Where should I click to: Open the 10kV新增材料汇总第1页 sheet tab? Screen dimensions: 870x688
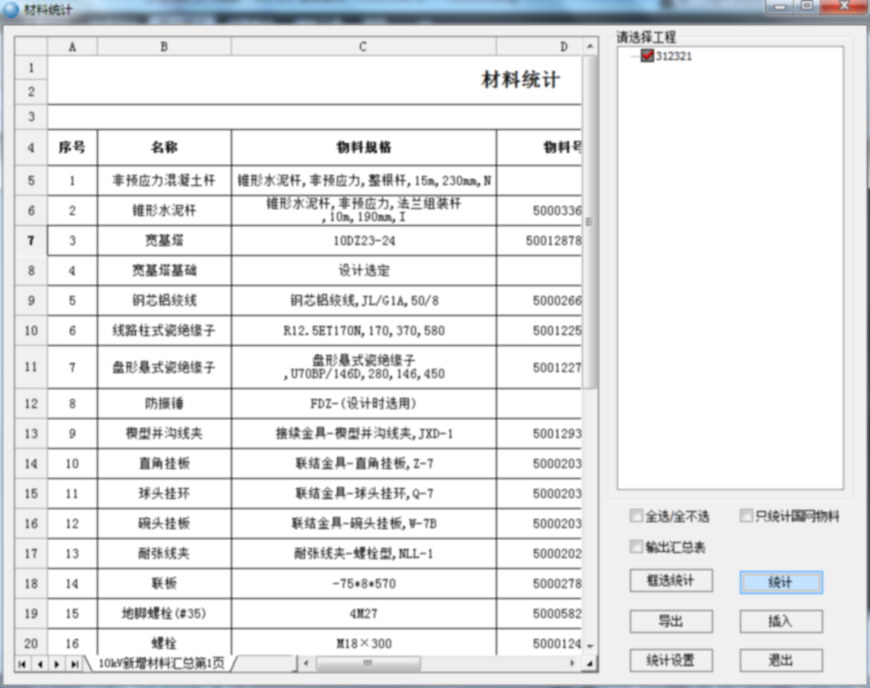159,664
